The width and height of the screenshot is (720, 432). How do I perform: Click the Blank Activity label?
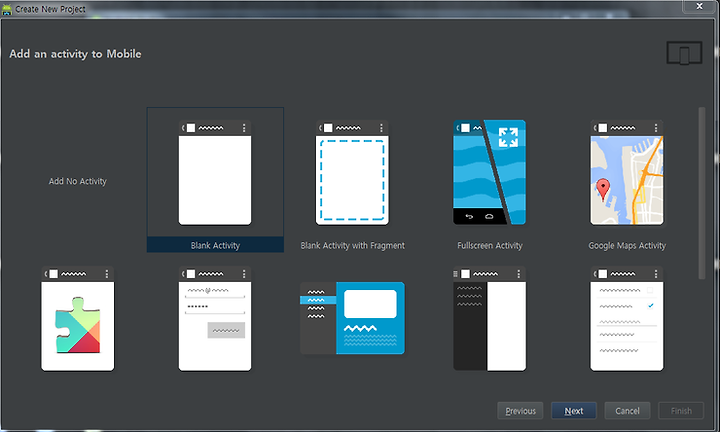click(x=215, y=246)
